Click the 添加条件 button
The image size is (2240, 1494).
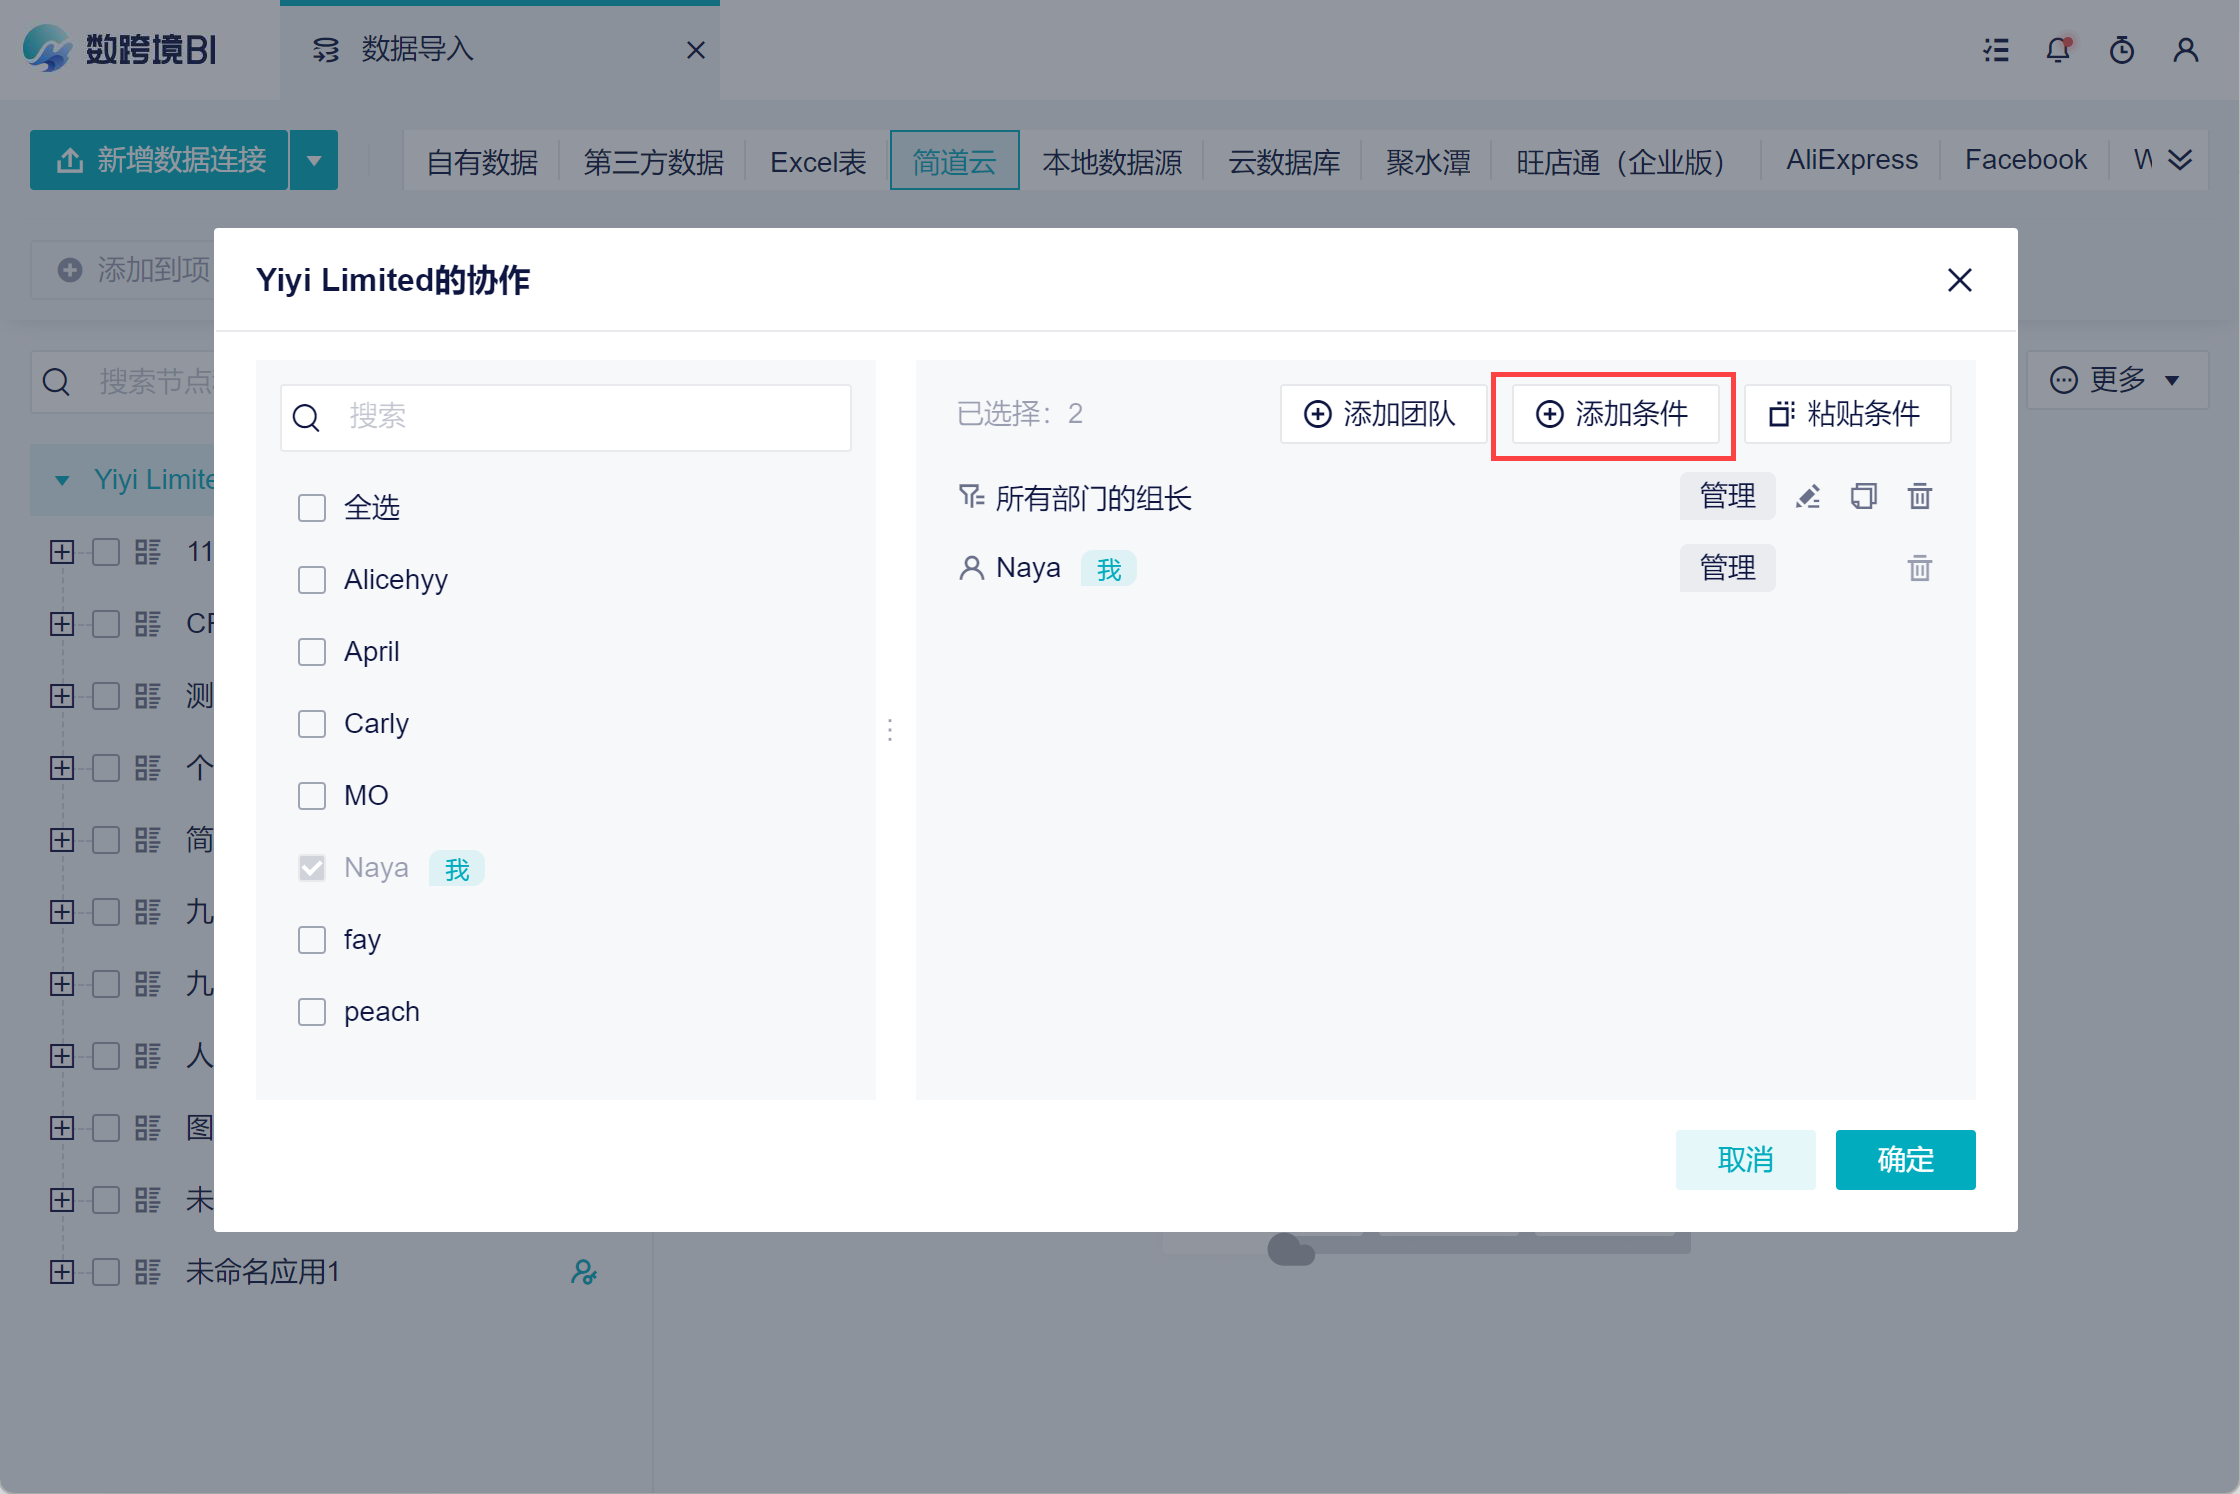click(x=1613, y=414)
